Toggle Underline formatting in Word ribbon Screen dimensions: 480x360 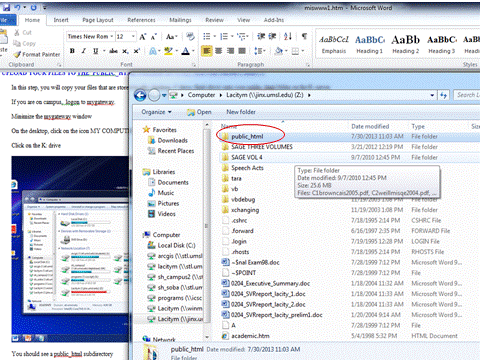point(96,51)
